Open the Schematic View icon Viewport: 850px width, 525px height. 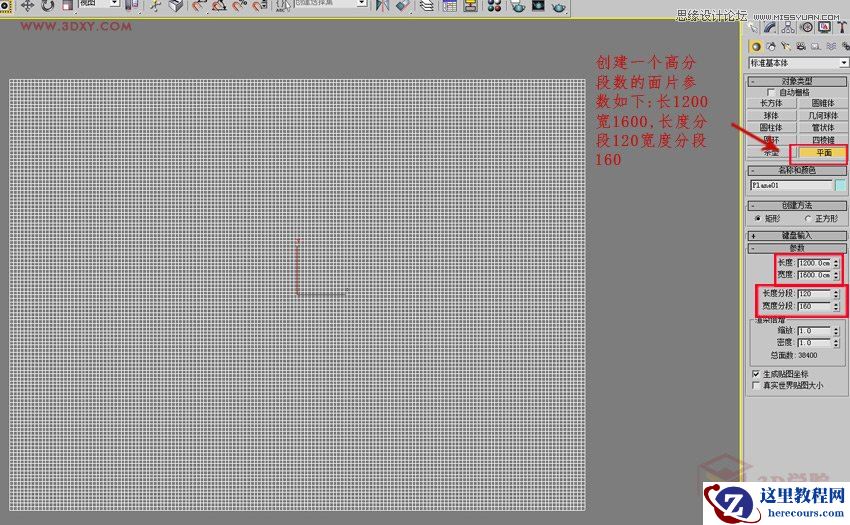(x=470, y=5)
